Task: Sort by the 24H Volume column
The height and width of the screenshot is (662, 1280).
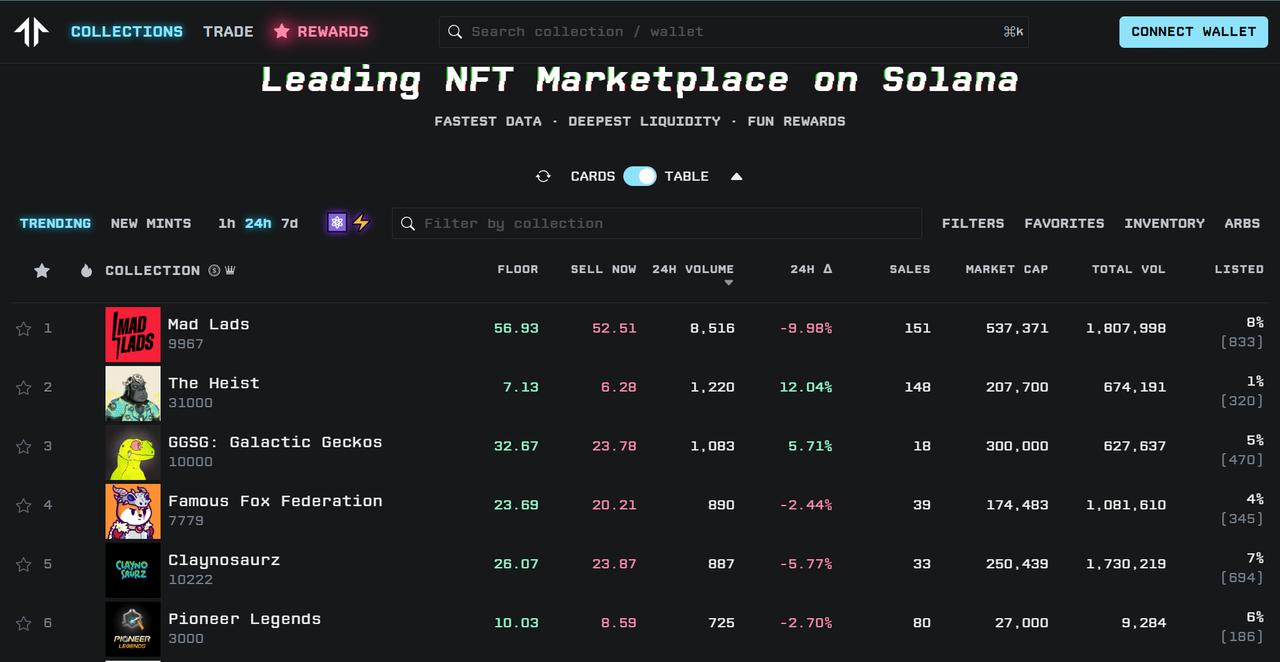Action: 693,270
